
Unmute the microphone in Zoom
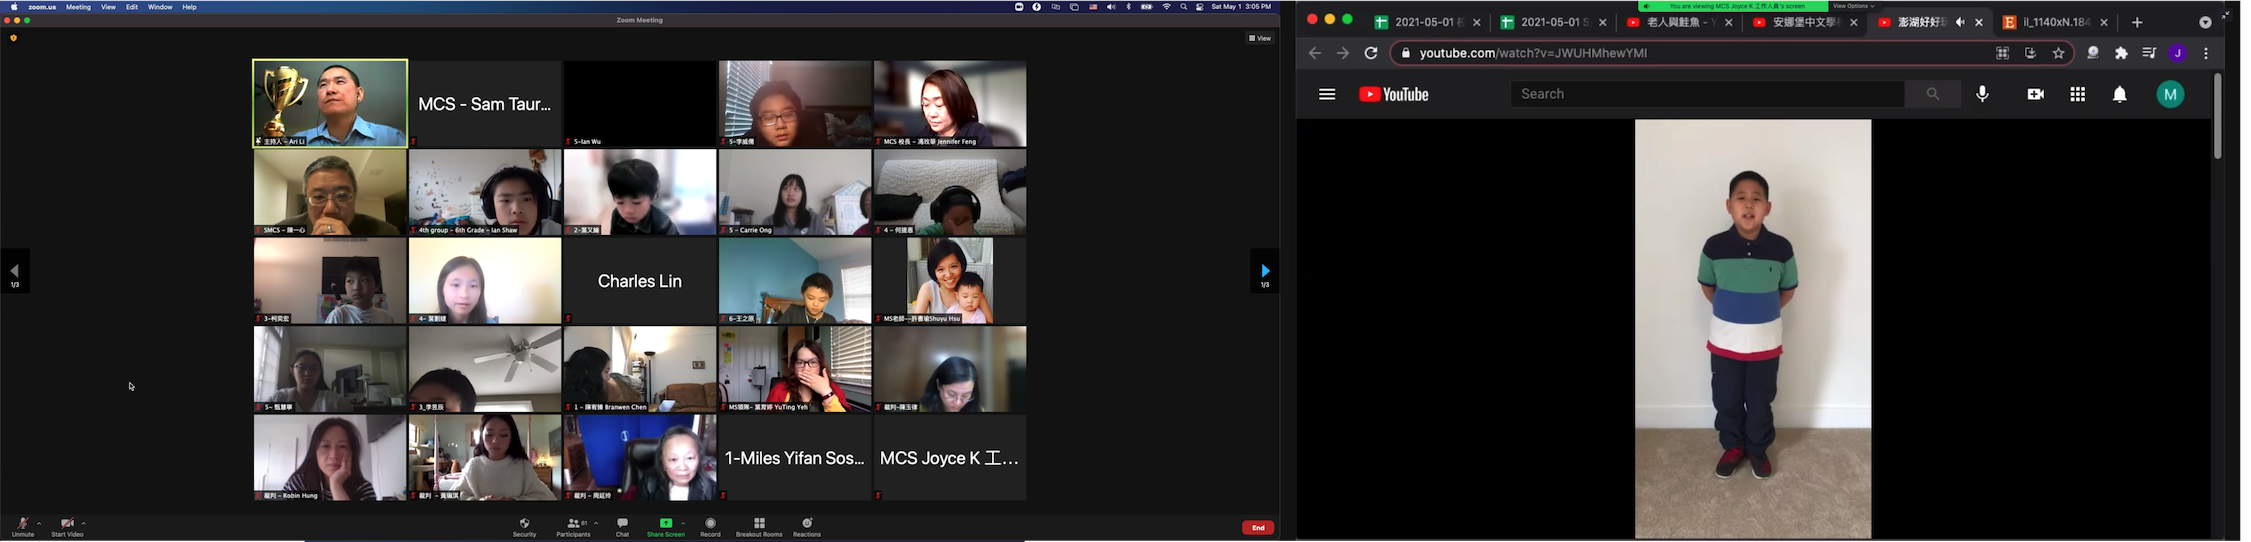point(22,527)
